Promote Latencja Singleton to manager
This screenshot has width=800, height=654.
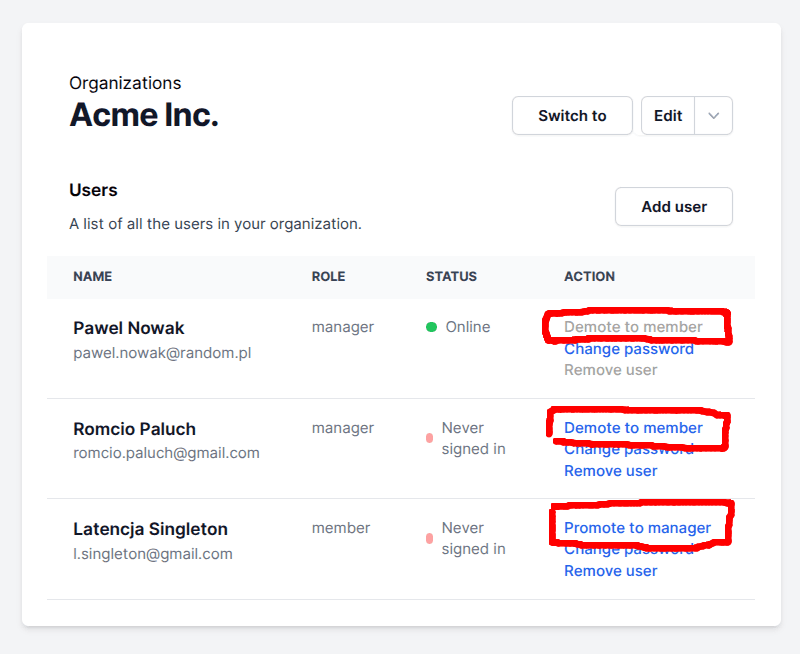[x=637, y=528]
